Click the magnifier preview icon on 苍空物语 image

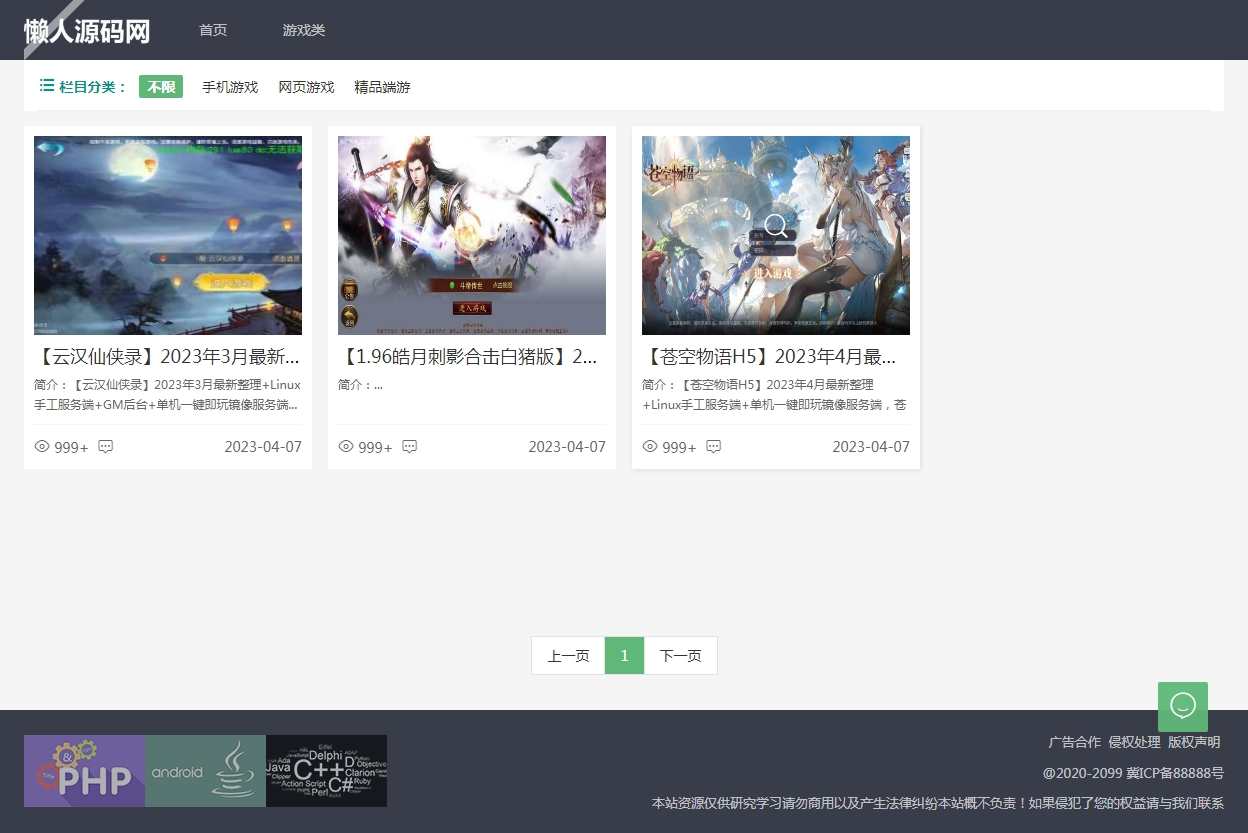point(776,226)
